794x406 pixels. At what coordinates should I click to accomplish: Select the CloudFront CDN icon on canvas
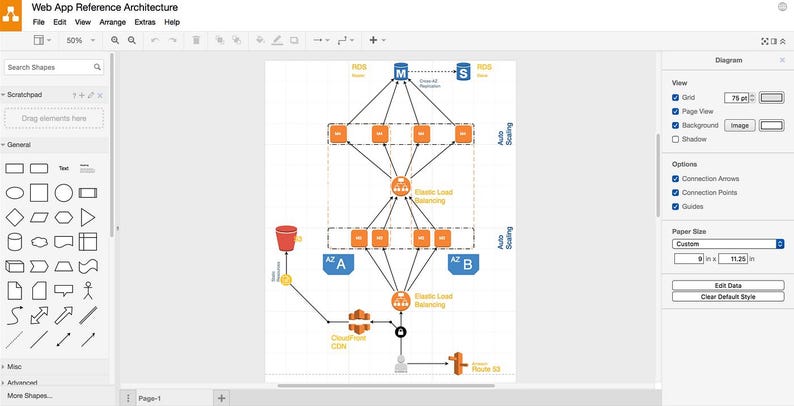(x=359, y=321)
